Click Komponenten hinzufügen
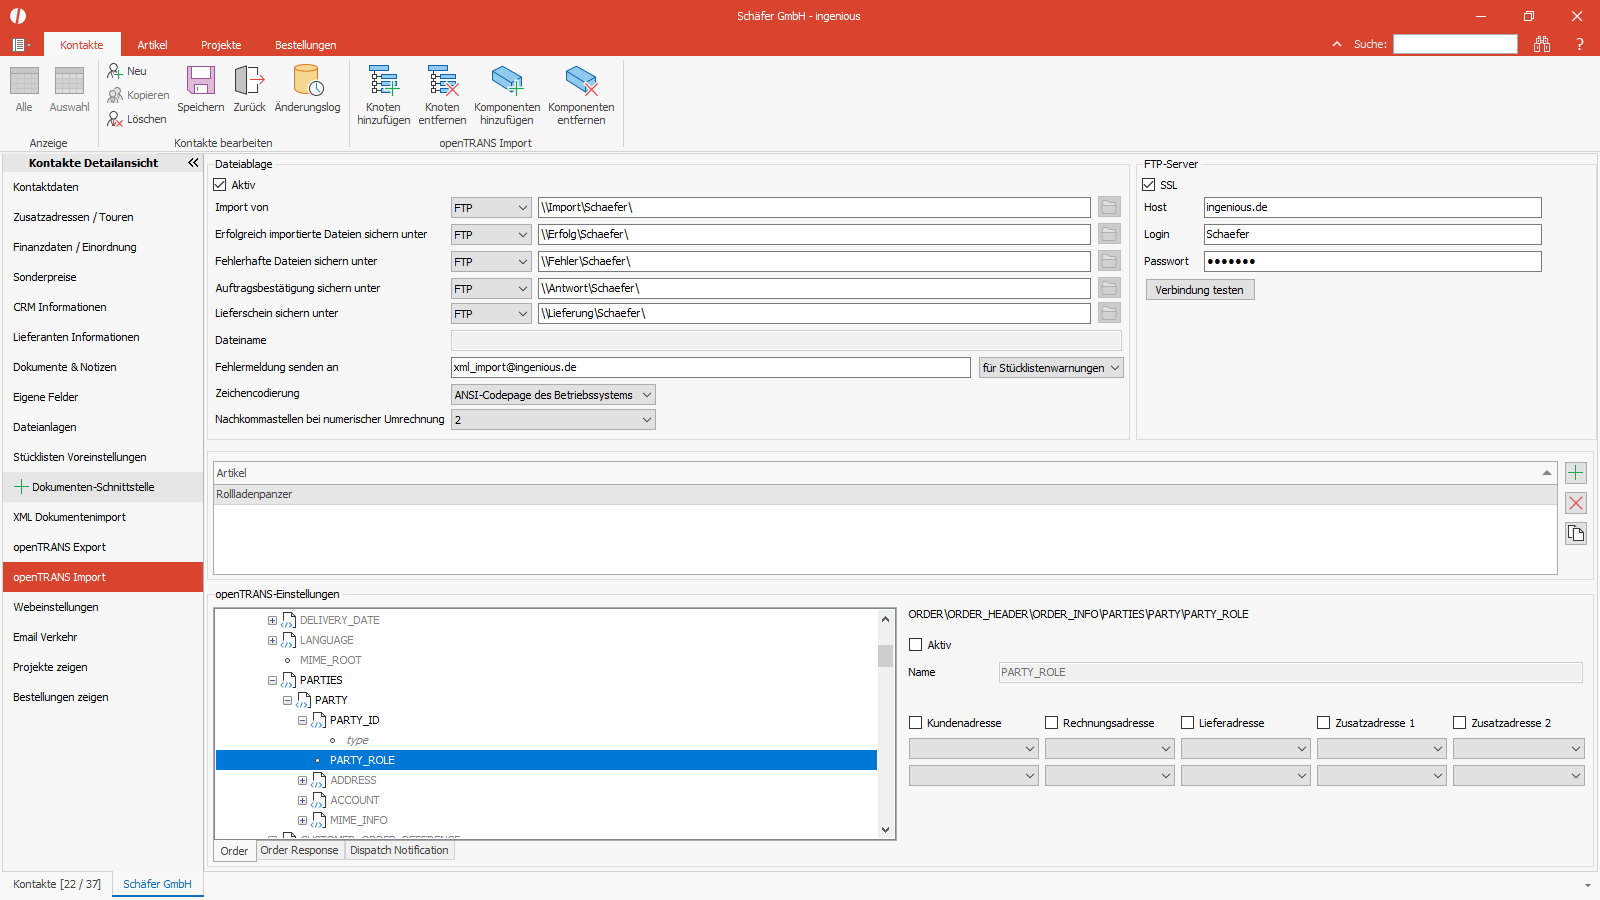1600x900 pixels. [x=507, y=95]
